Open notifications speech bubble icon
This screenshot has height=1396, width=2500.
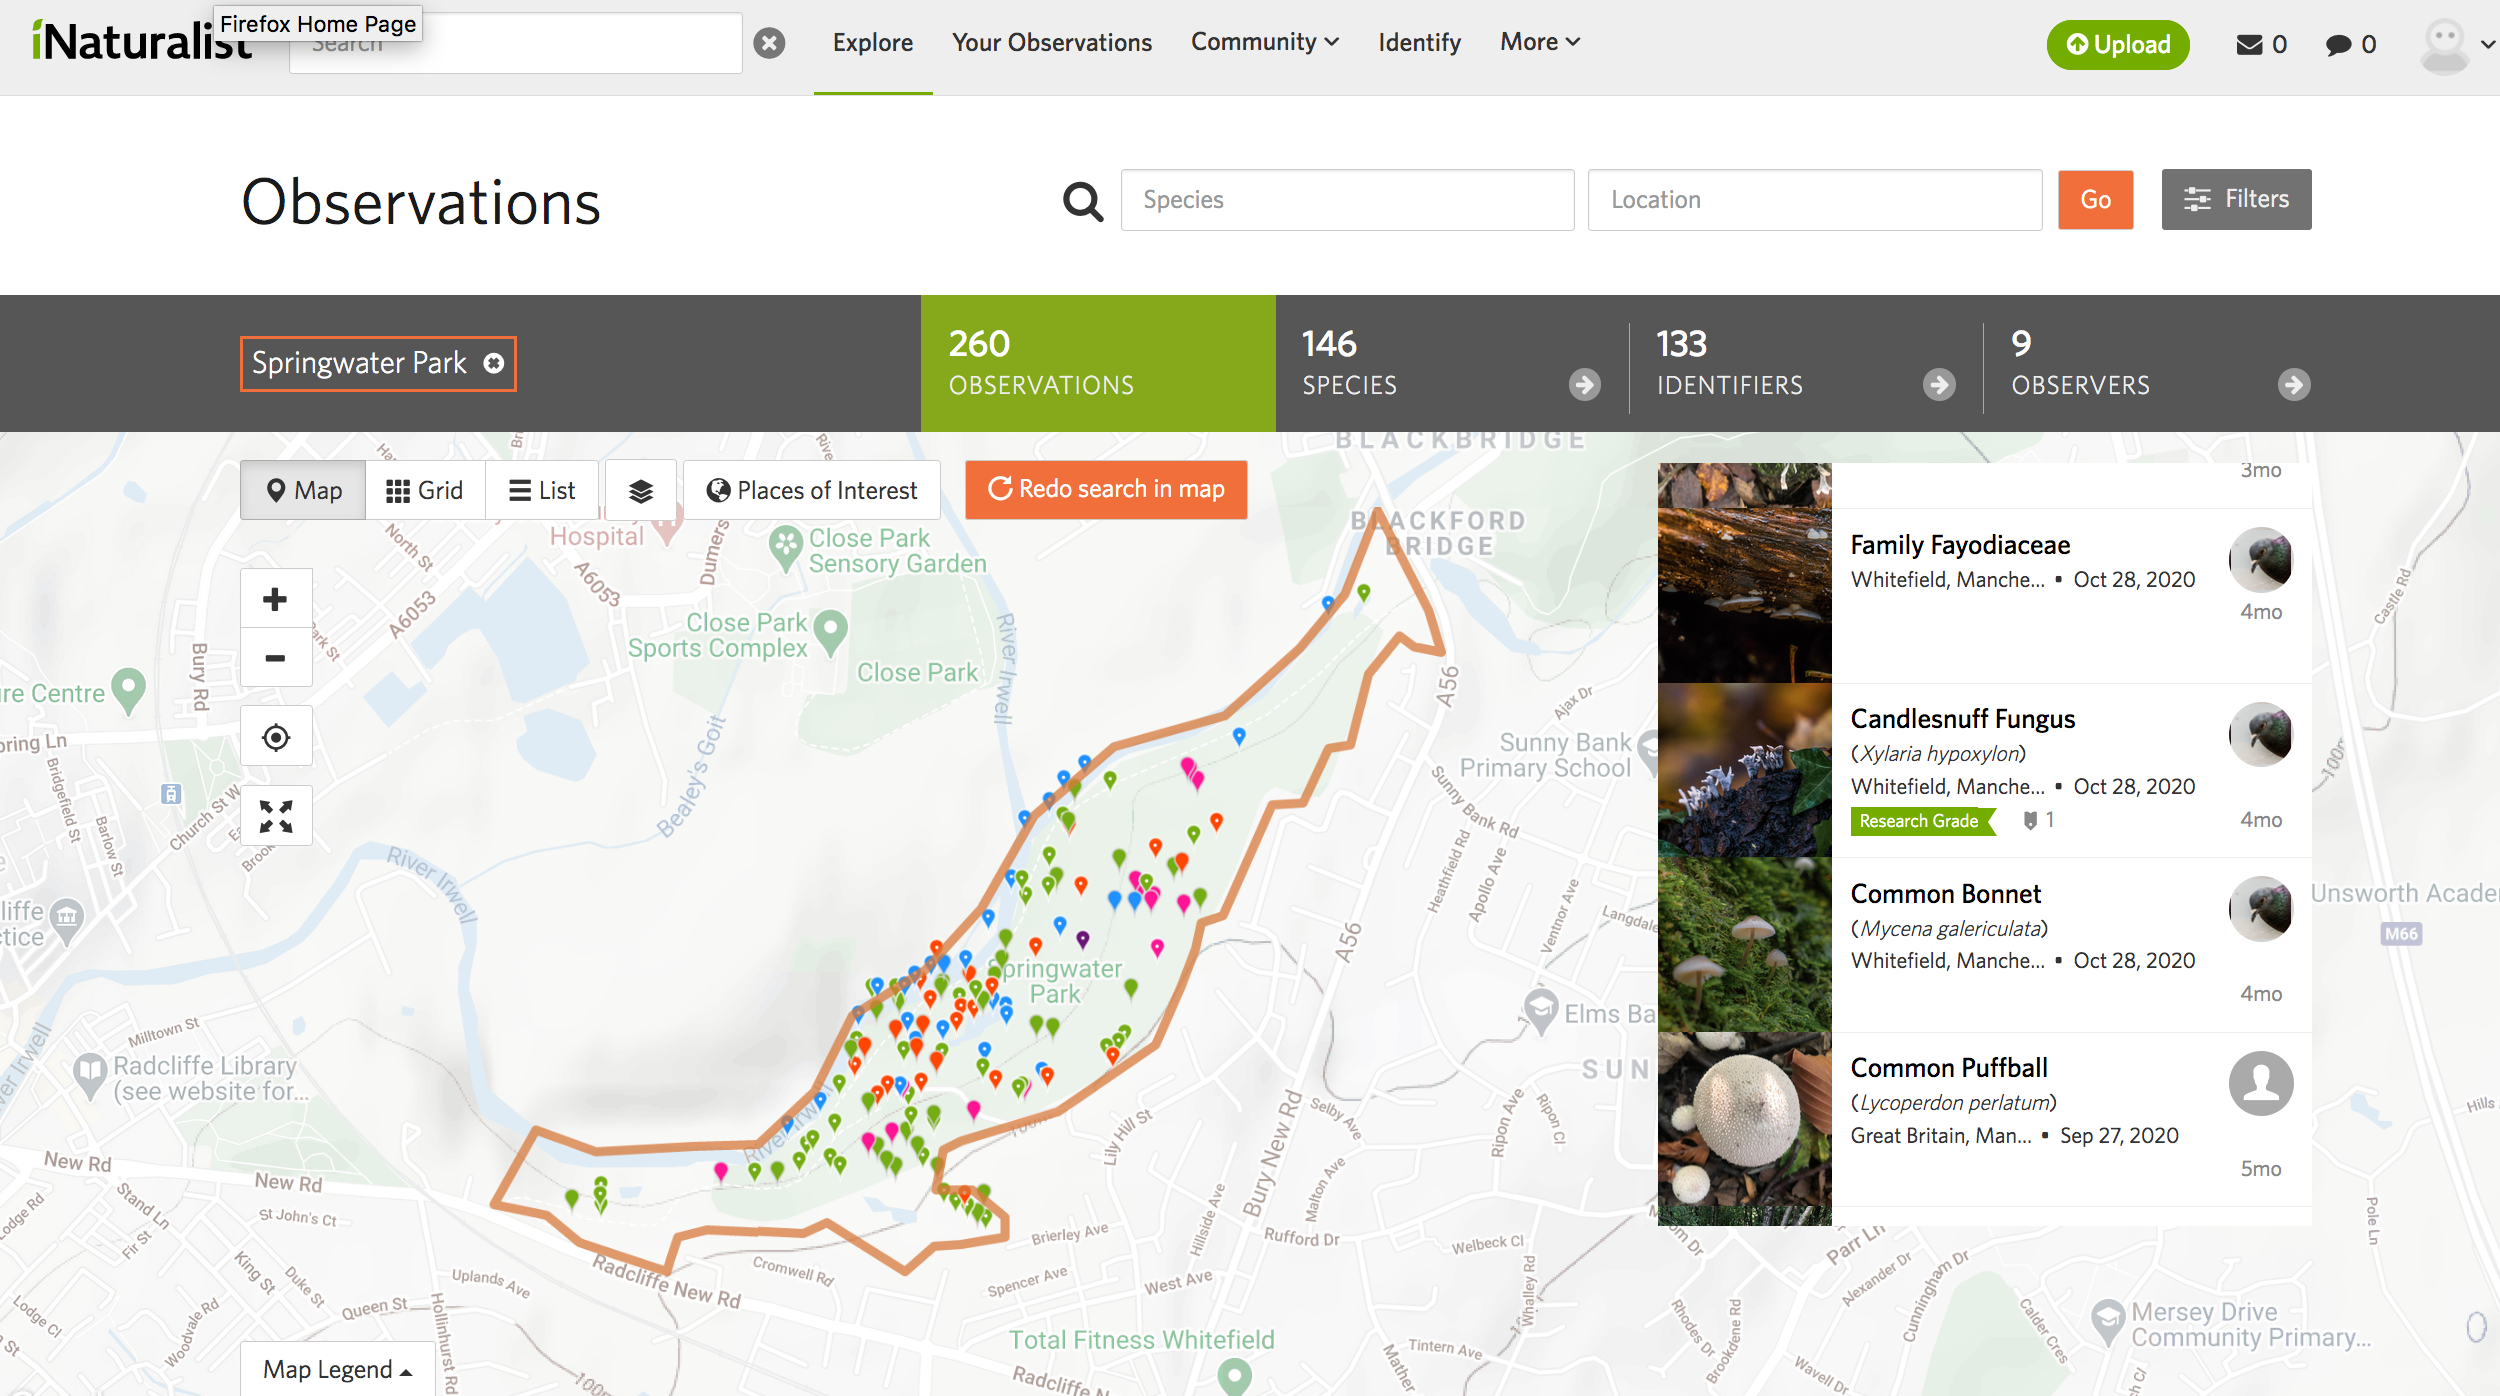coord(2338,45)
